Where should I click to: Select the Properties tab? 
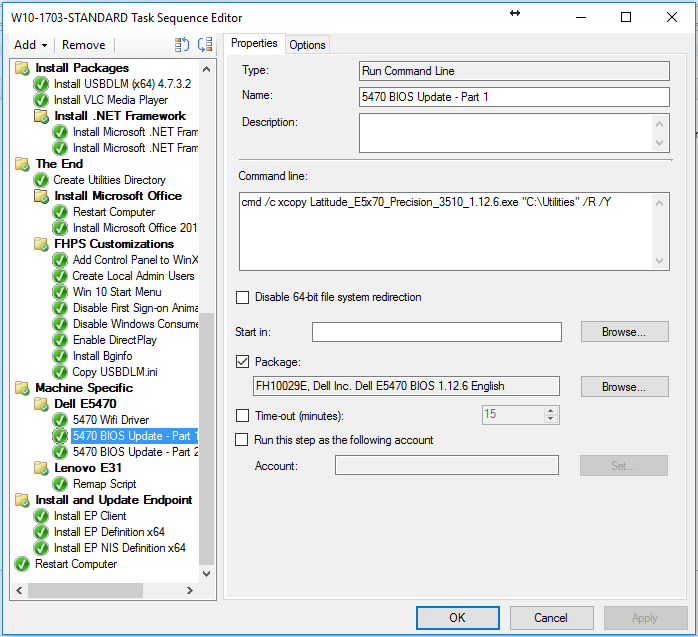click(x=254, y=44)
